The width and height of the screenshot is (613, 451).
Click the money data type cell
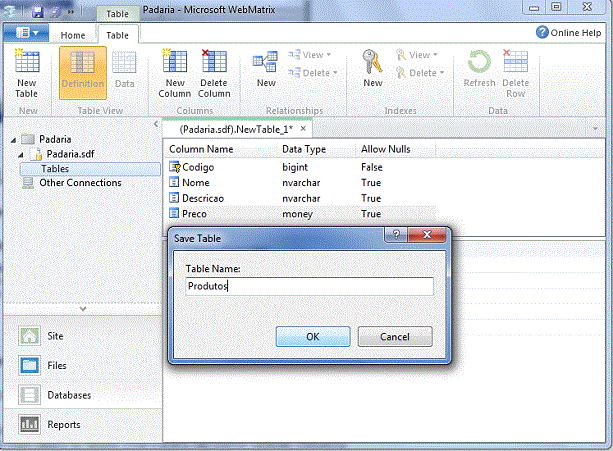[x=297, y=214]
